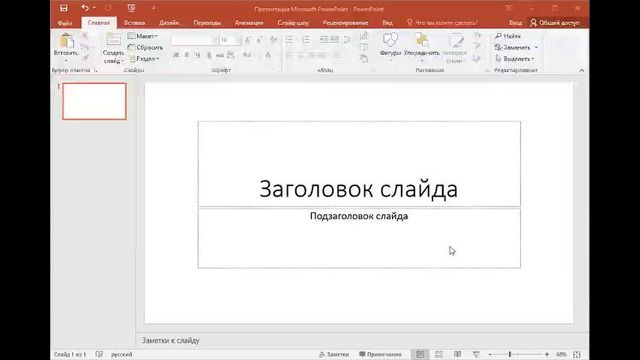Viewport: 640px width, 360px height.
Task: Switch to the Рецензирование tab
Action: 346,23
